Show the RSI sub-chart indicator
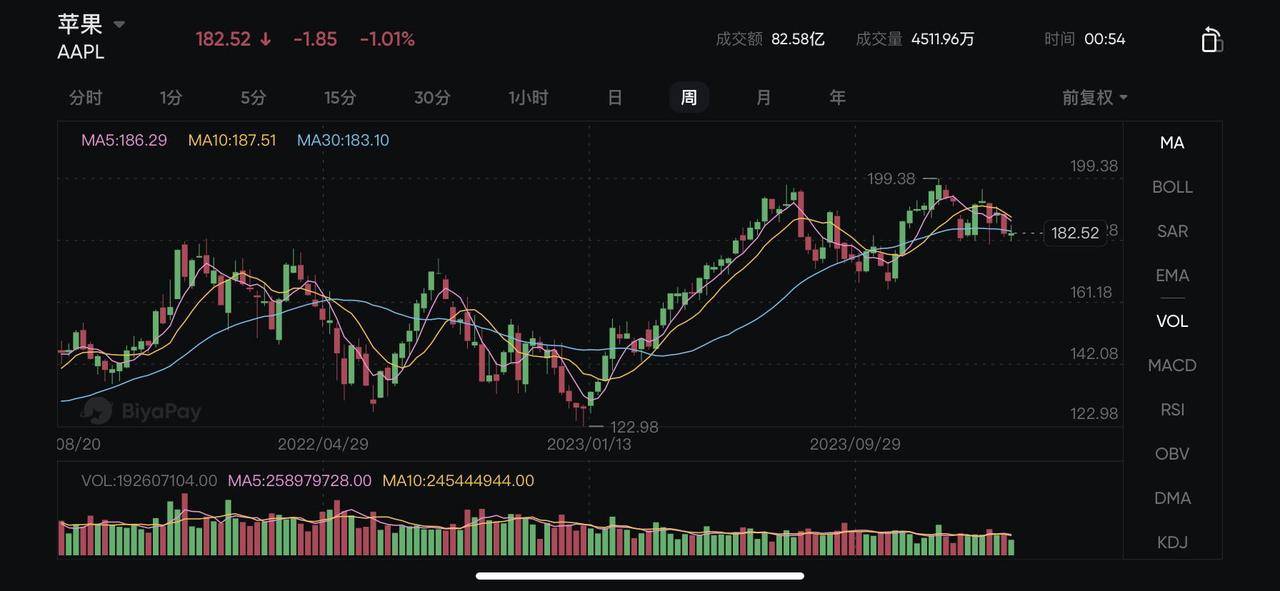Image resolution: width=1280 pixels, height=591 pixels. [1172, 409]
